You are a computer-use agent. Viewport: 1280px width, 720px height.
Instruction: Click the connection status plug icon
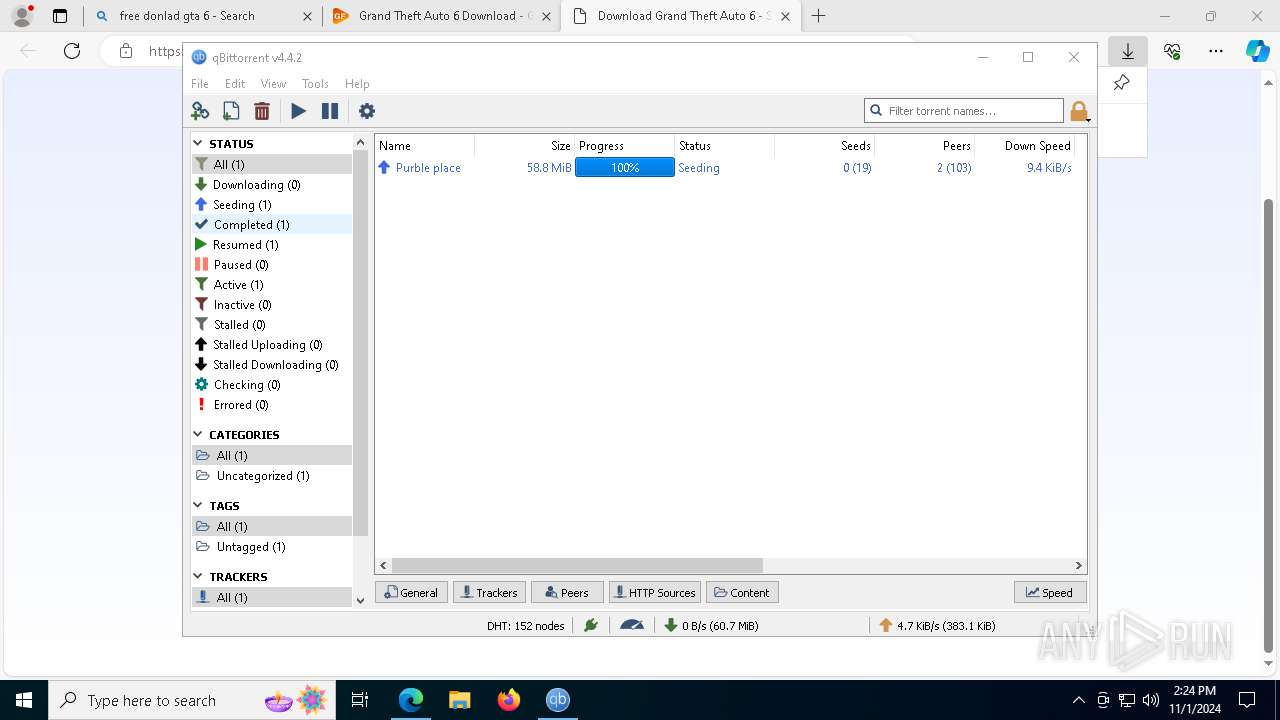click(x=591, y=625)
